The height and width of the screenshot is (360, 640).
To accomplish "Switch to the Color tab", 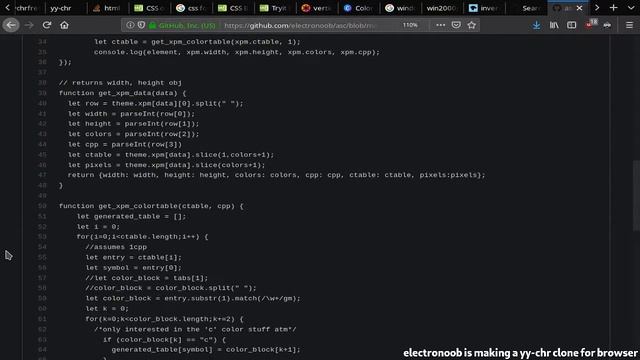I will pos(359,8).
